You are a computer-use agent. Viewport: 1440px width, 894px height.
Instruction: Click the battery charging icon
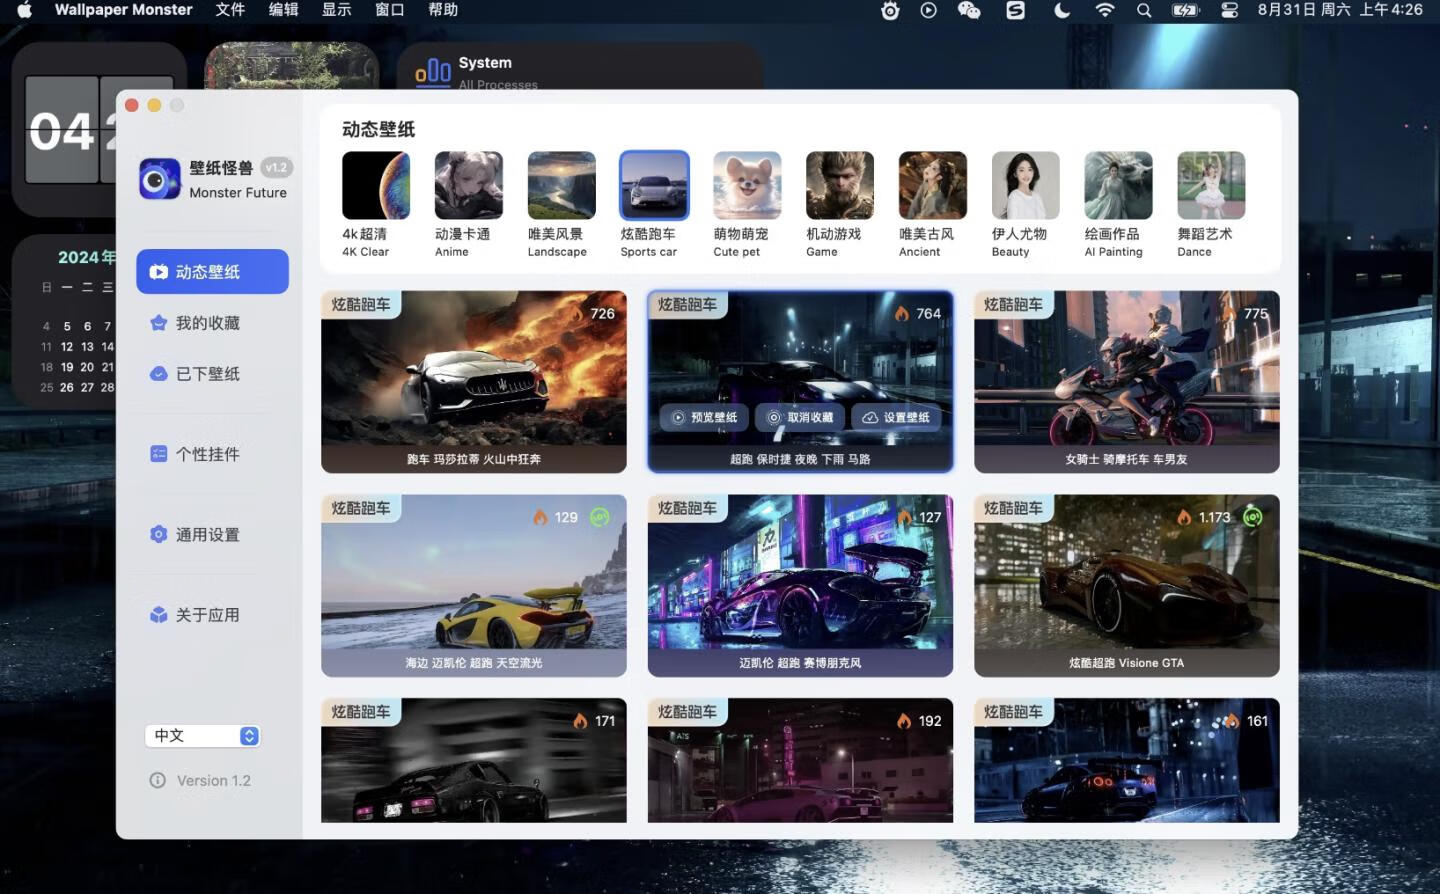pyautogui.click(x=1185, y=10)
